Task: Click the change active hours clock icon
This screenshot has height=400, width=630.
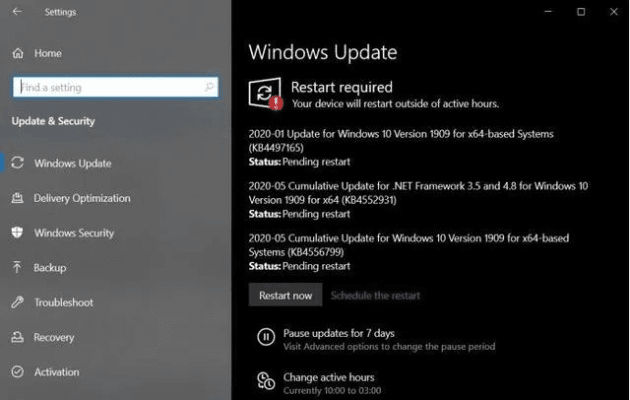Action: [x=265, y=381]
